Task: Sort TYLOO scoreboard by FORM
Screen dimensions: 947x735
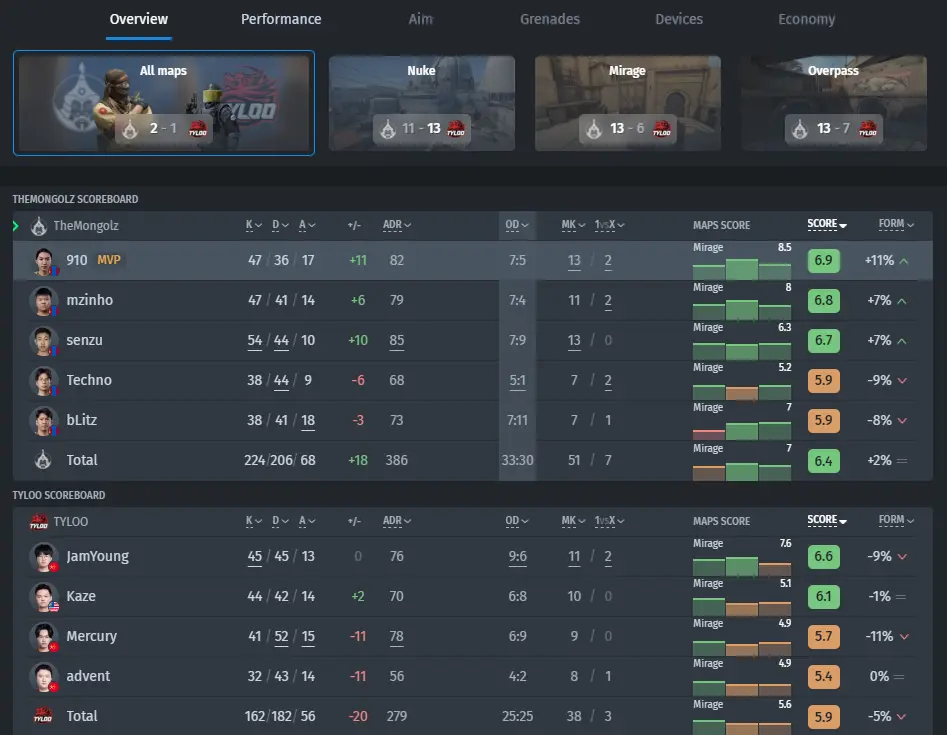Action: pyautogui.click(x=896, y=520)
